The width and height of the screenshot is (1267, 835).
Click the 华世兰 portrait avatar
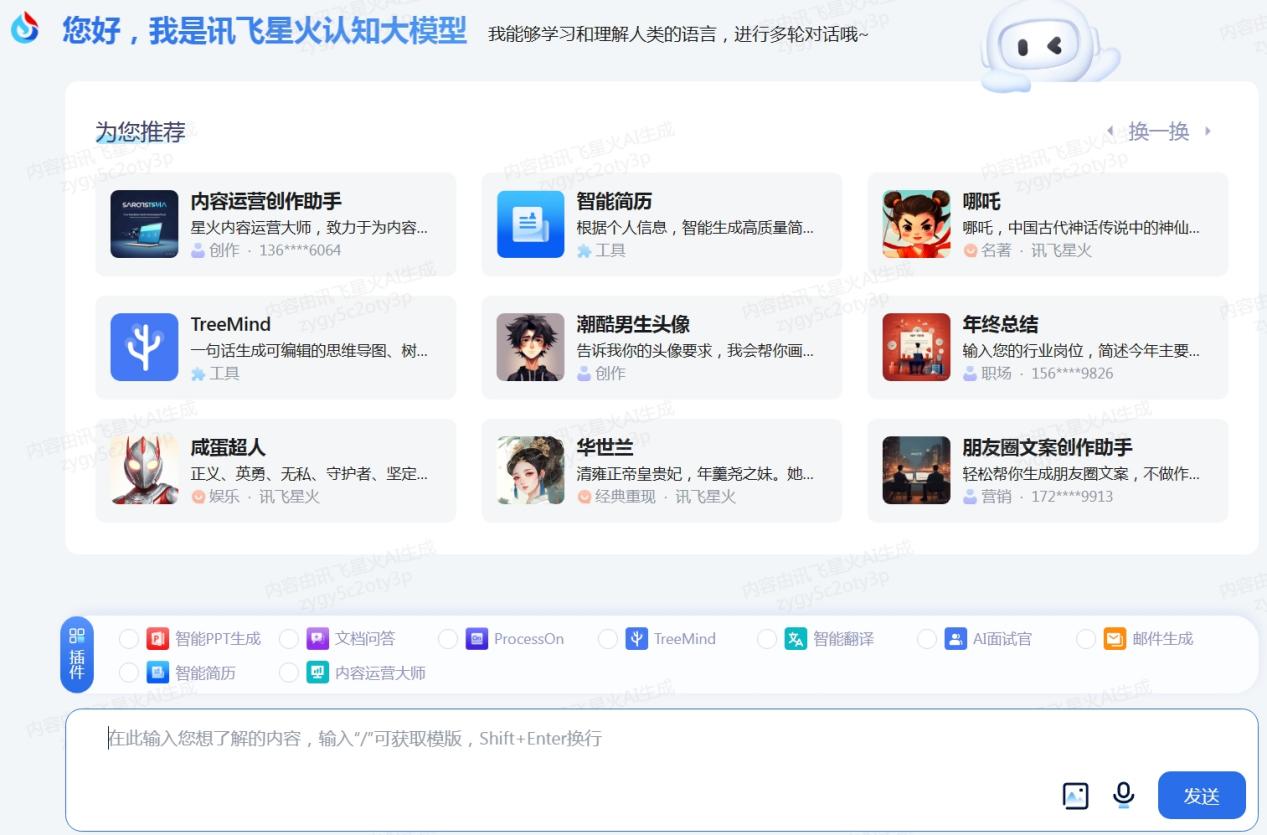pos(530,470)
